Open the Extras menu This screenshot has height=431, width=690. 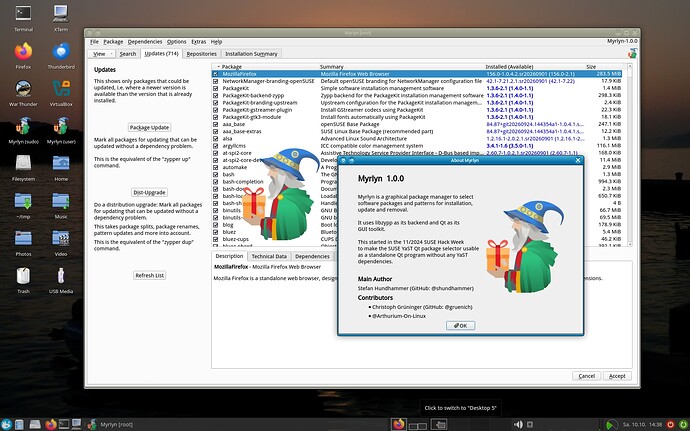(198, 42)
